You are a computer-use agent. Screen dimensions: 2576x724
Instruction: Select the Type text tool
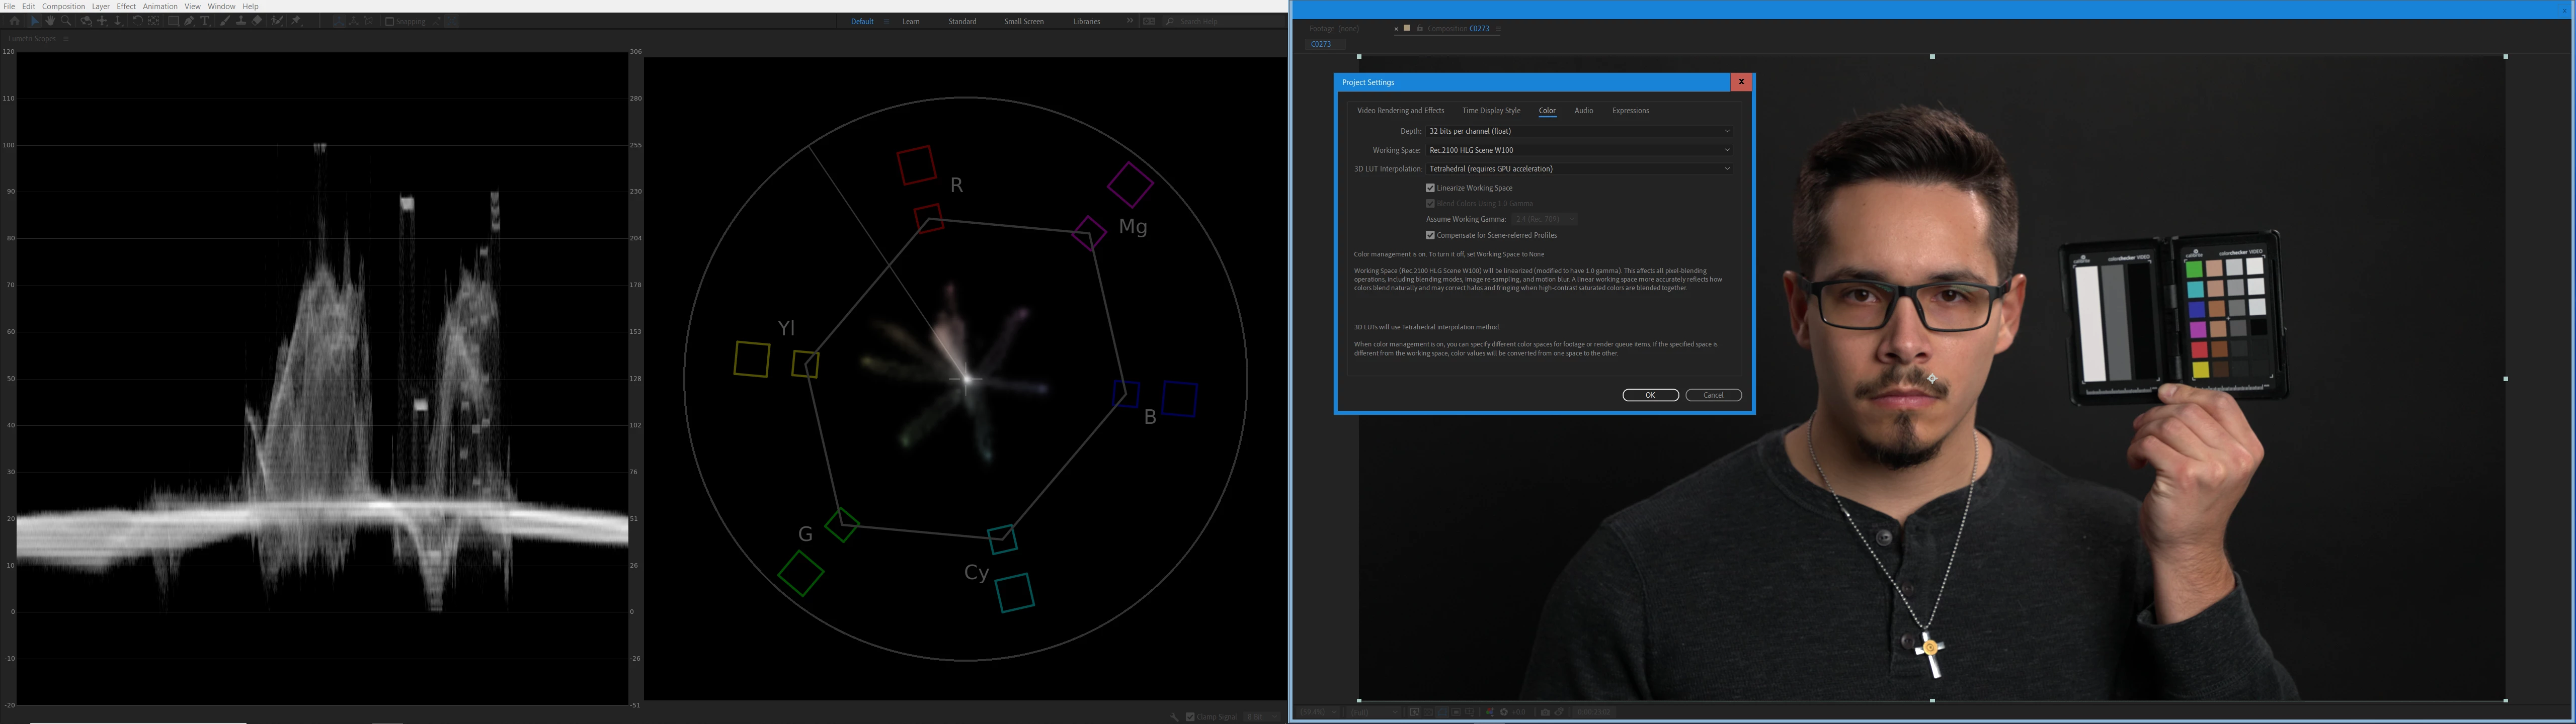[205, 21]
